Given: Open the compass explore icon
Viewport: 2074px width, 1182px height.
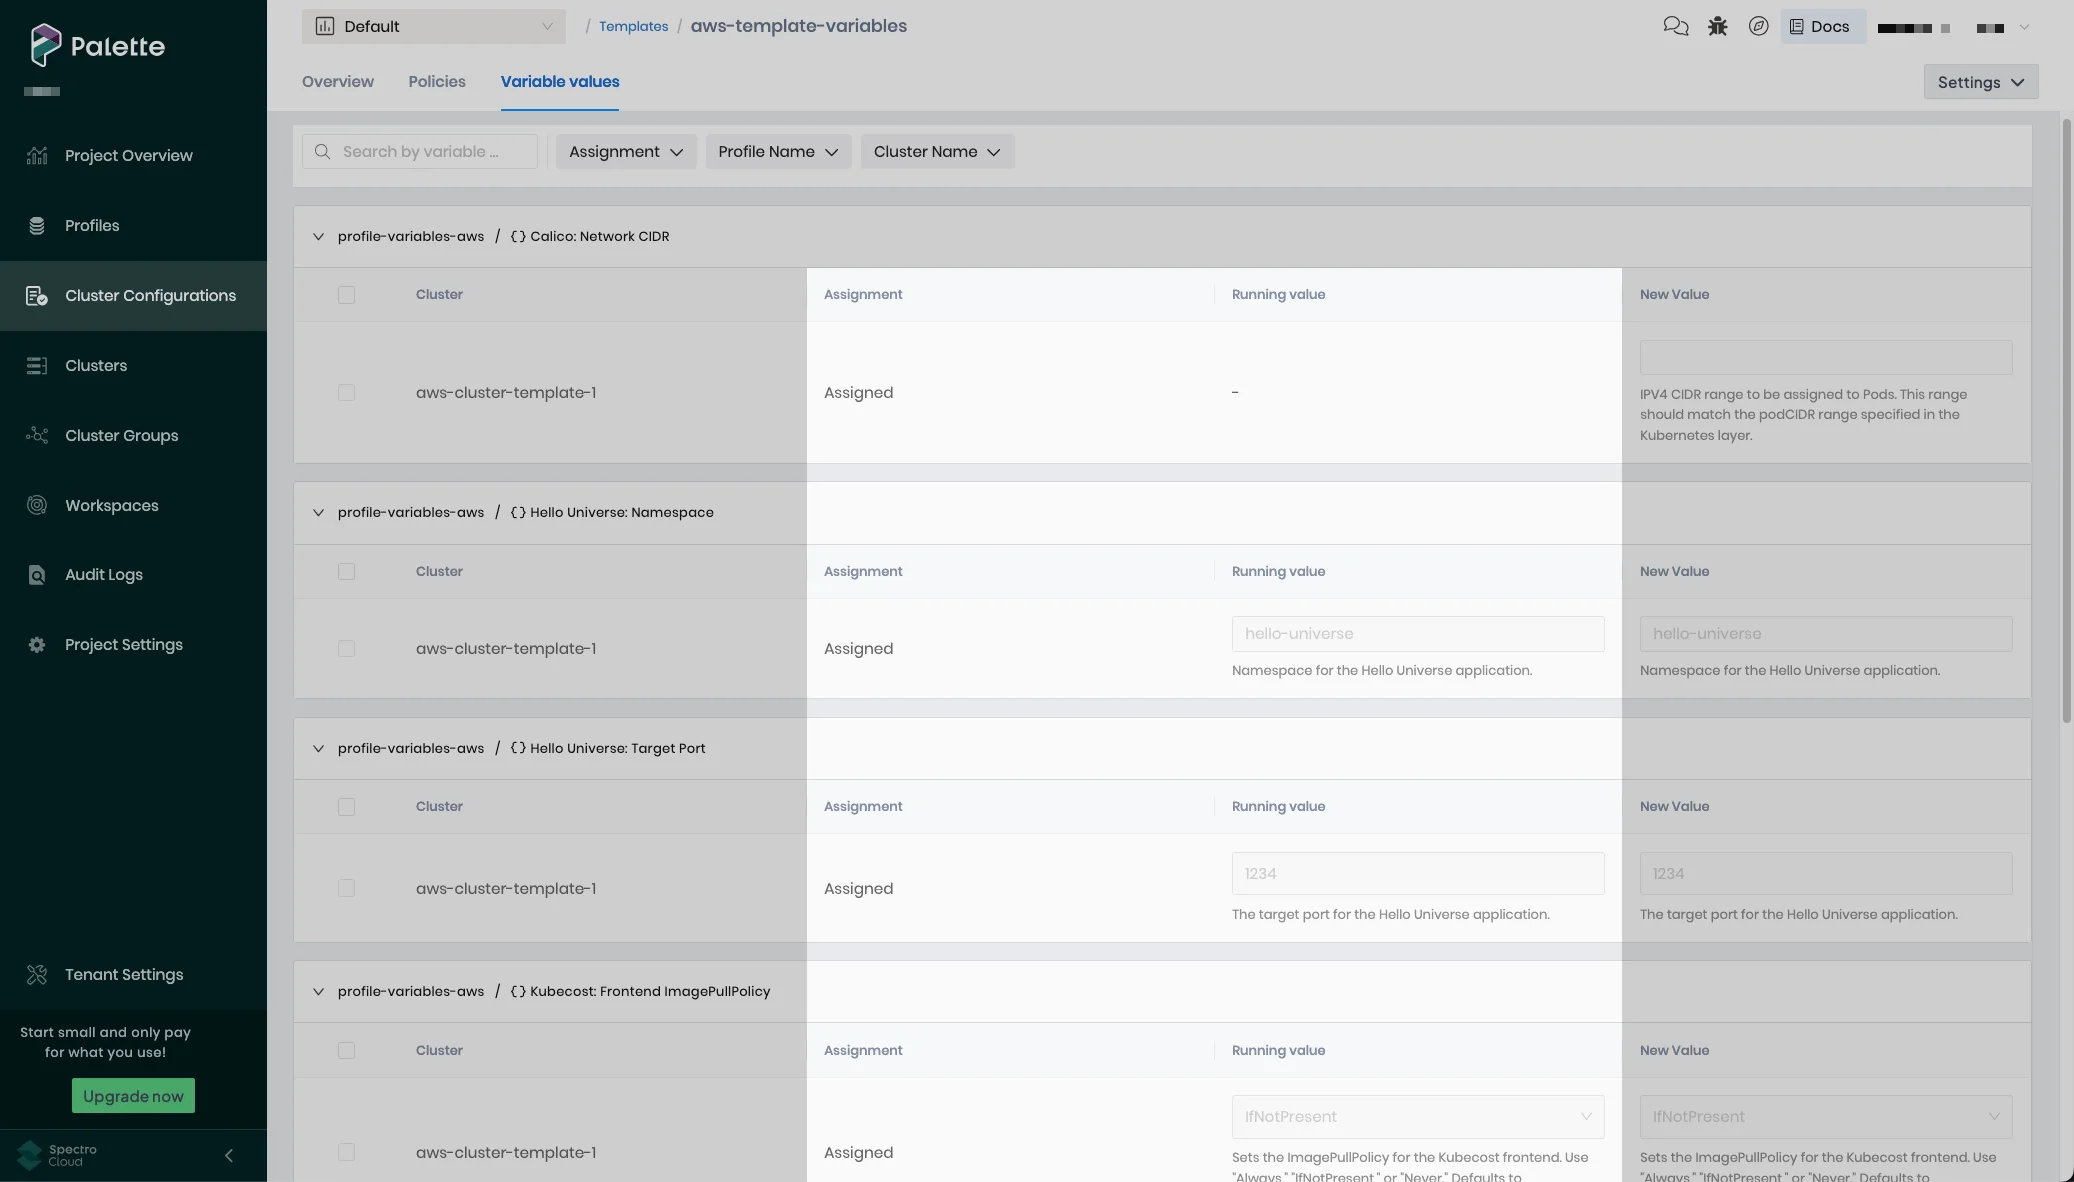Looking at the screenshot, I should (x=1758, y=27).
